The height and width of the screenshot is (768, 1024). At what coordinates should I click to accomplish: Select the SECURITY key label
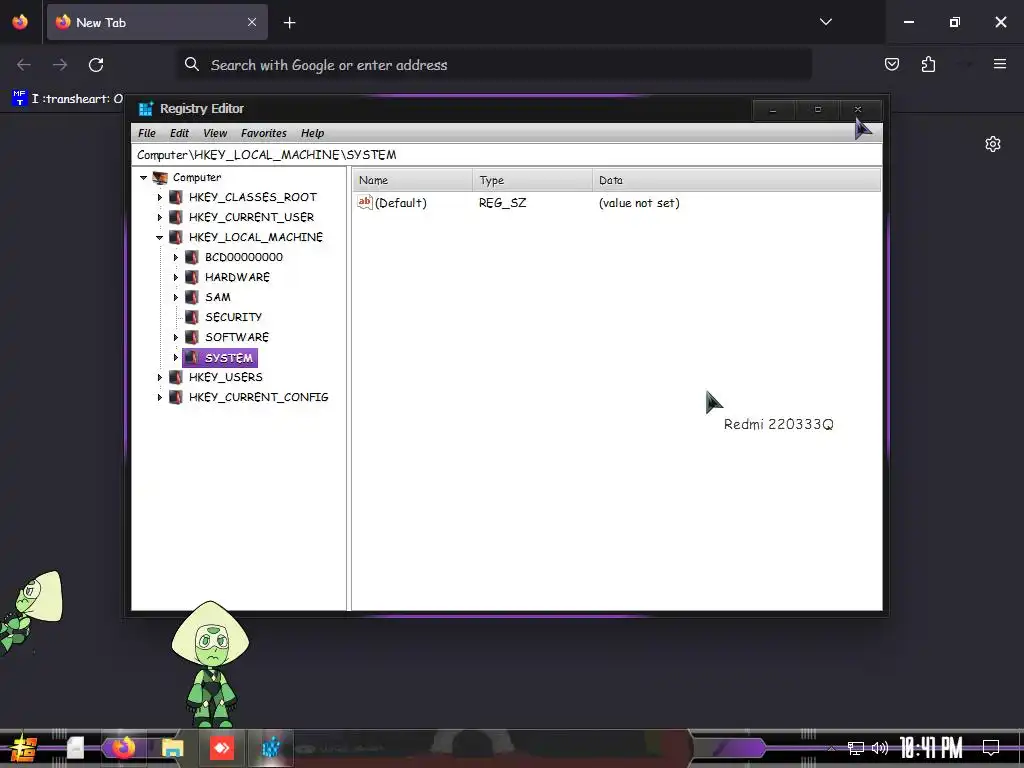233,317
